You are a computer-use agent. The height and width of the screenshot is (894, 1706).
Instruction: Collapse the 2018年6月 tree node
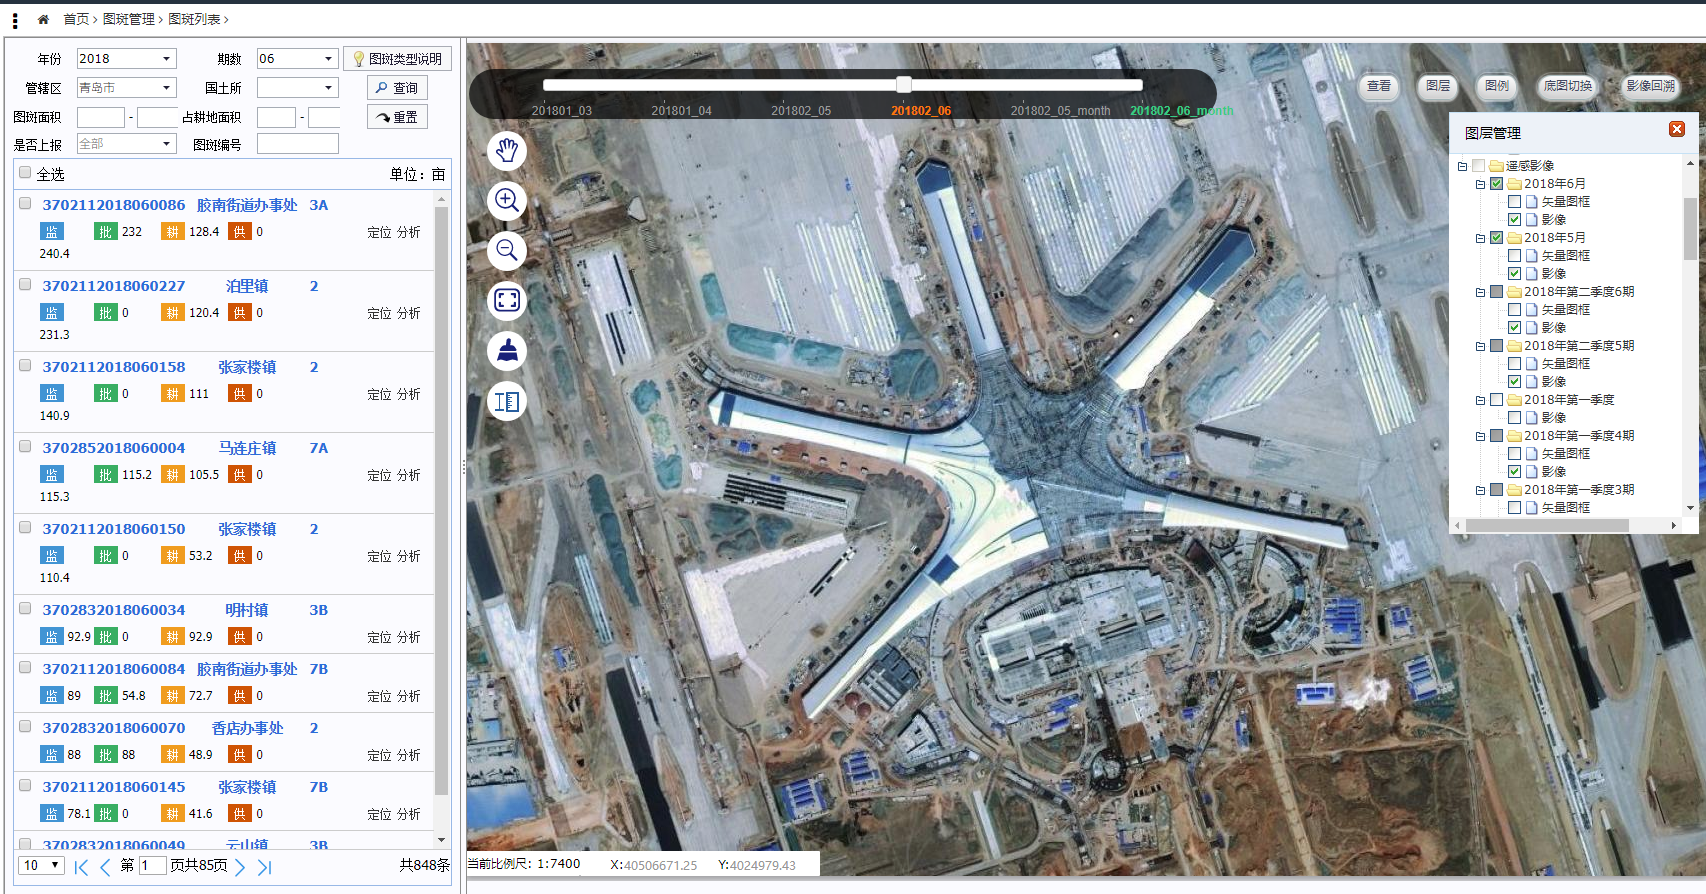click(1481, 184)
